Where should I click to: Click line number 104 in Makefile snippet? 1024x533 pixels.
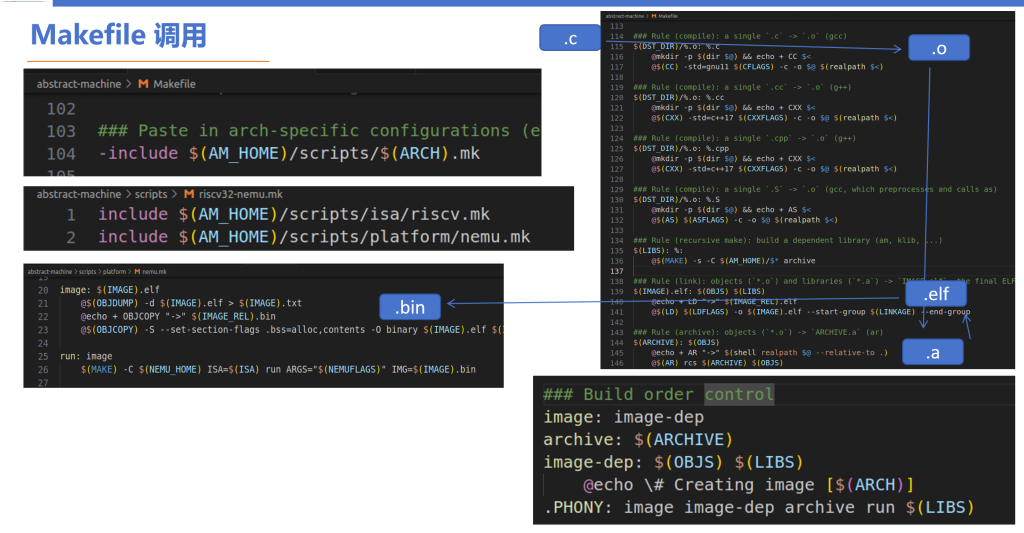pos(61,153)
